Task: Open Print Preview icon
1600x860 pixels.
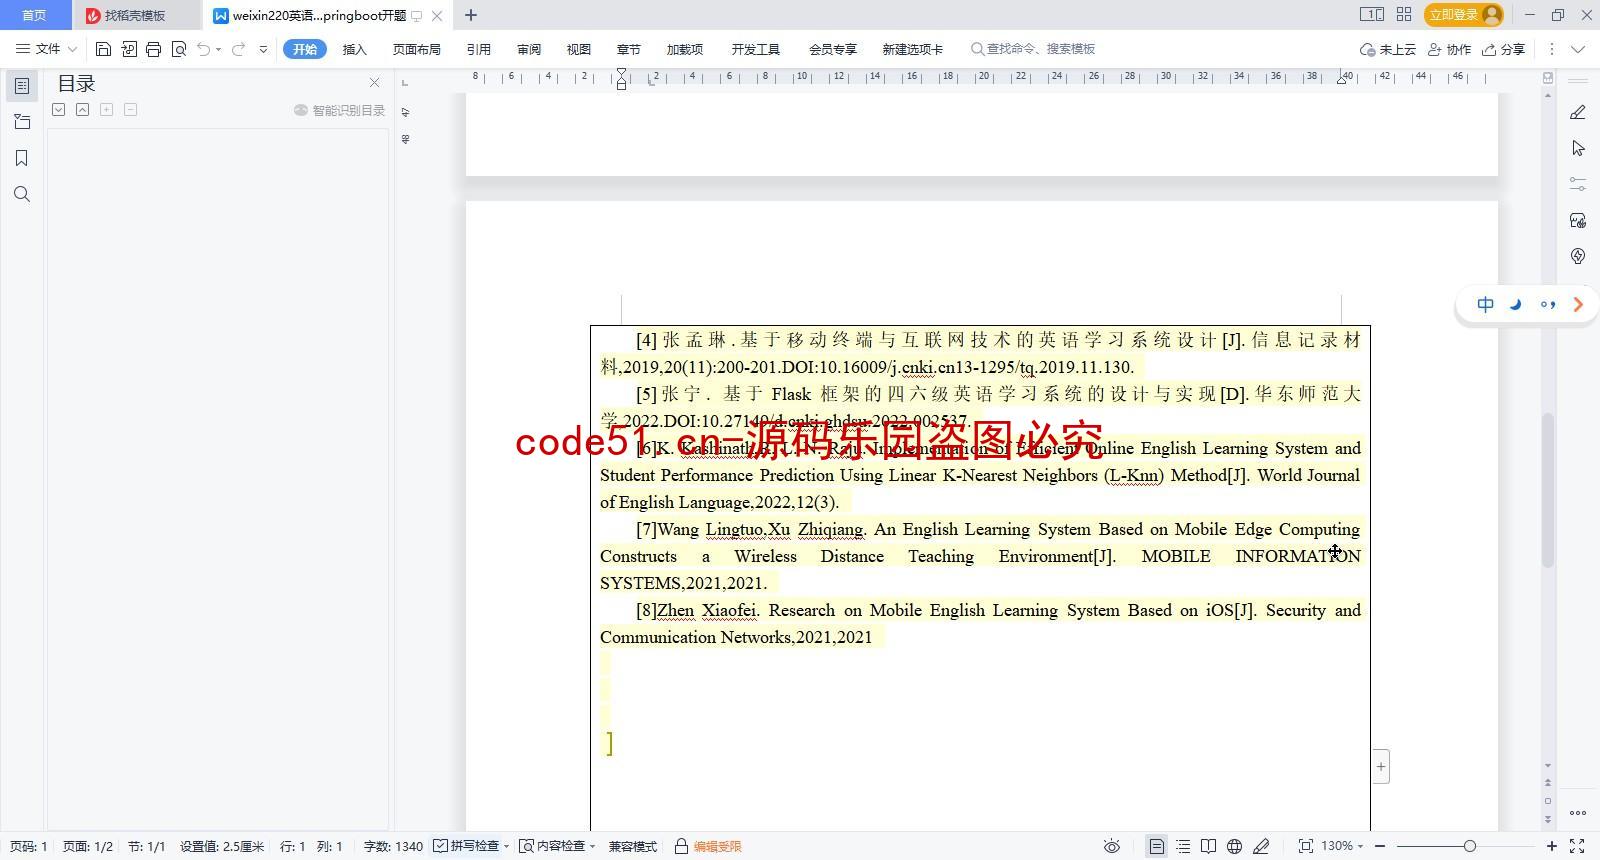Action: (x=179, y=49)
